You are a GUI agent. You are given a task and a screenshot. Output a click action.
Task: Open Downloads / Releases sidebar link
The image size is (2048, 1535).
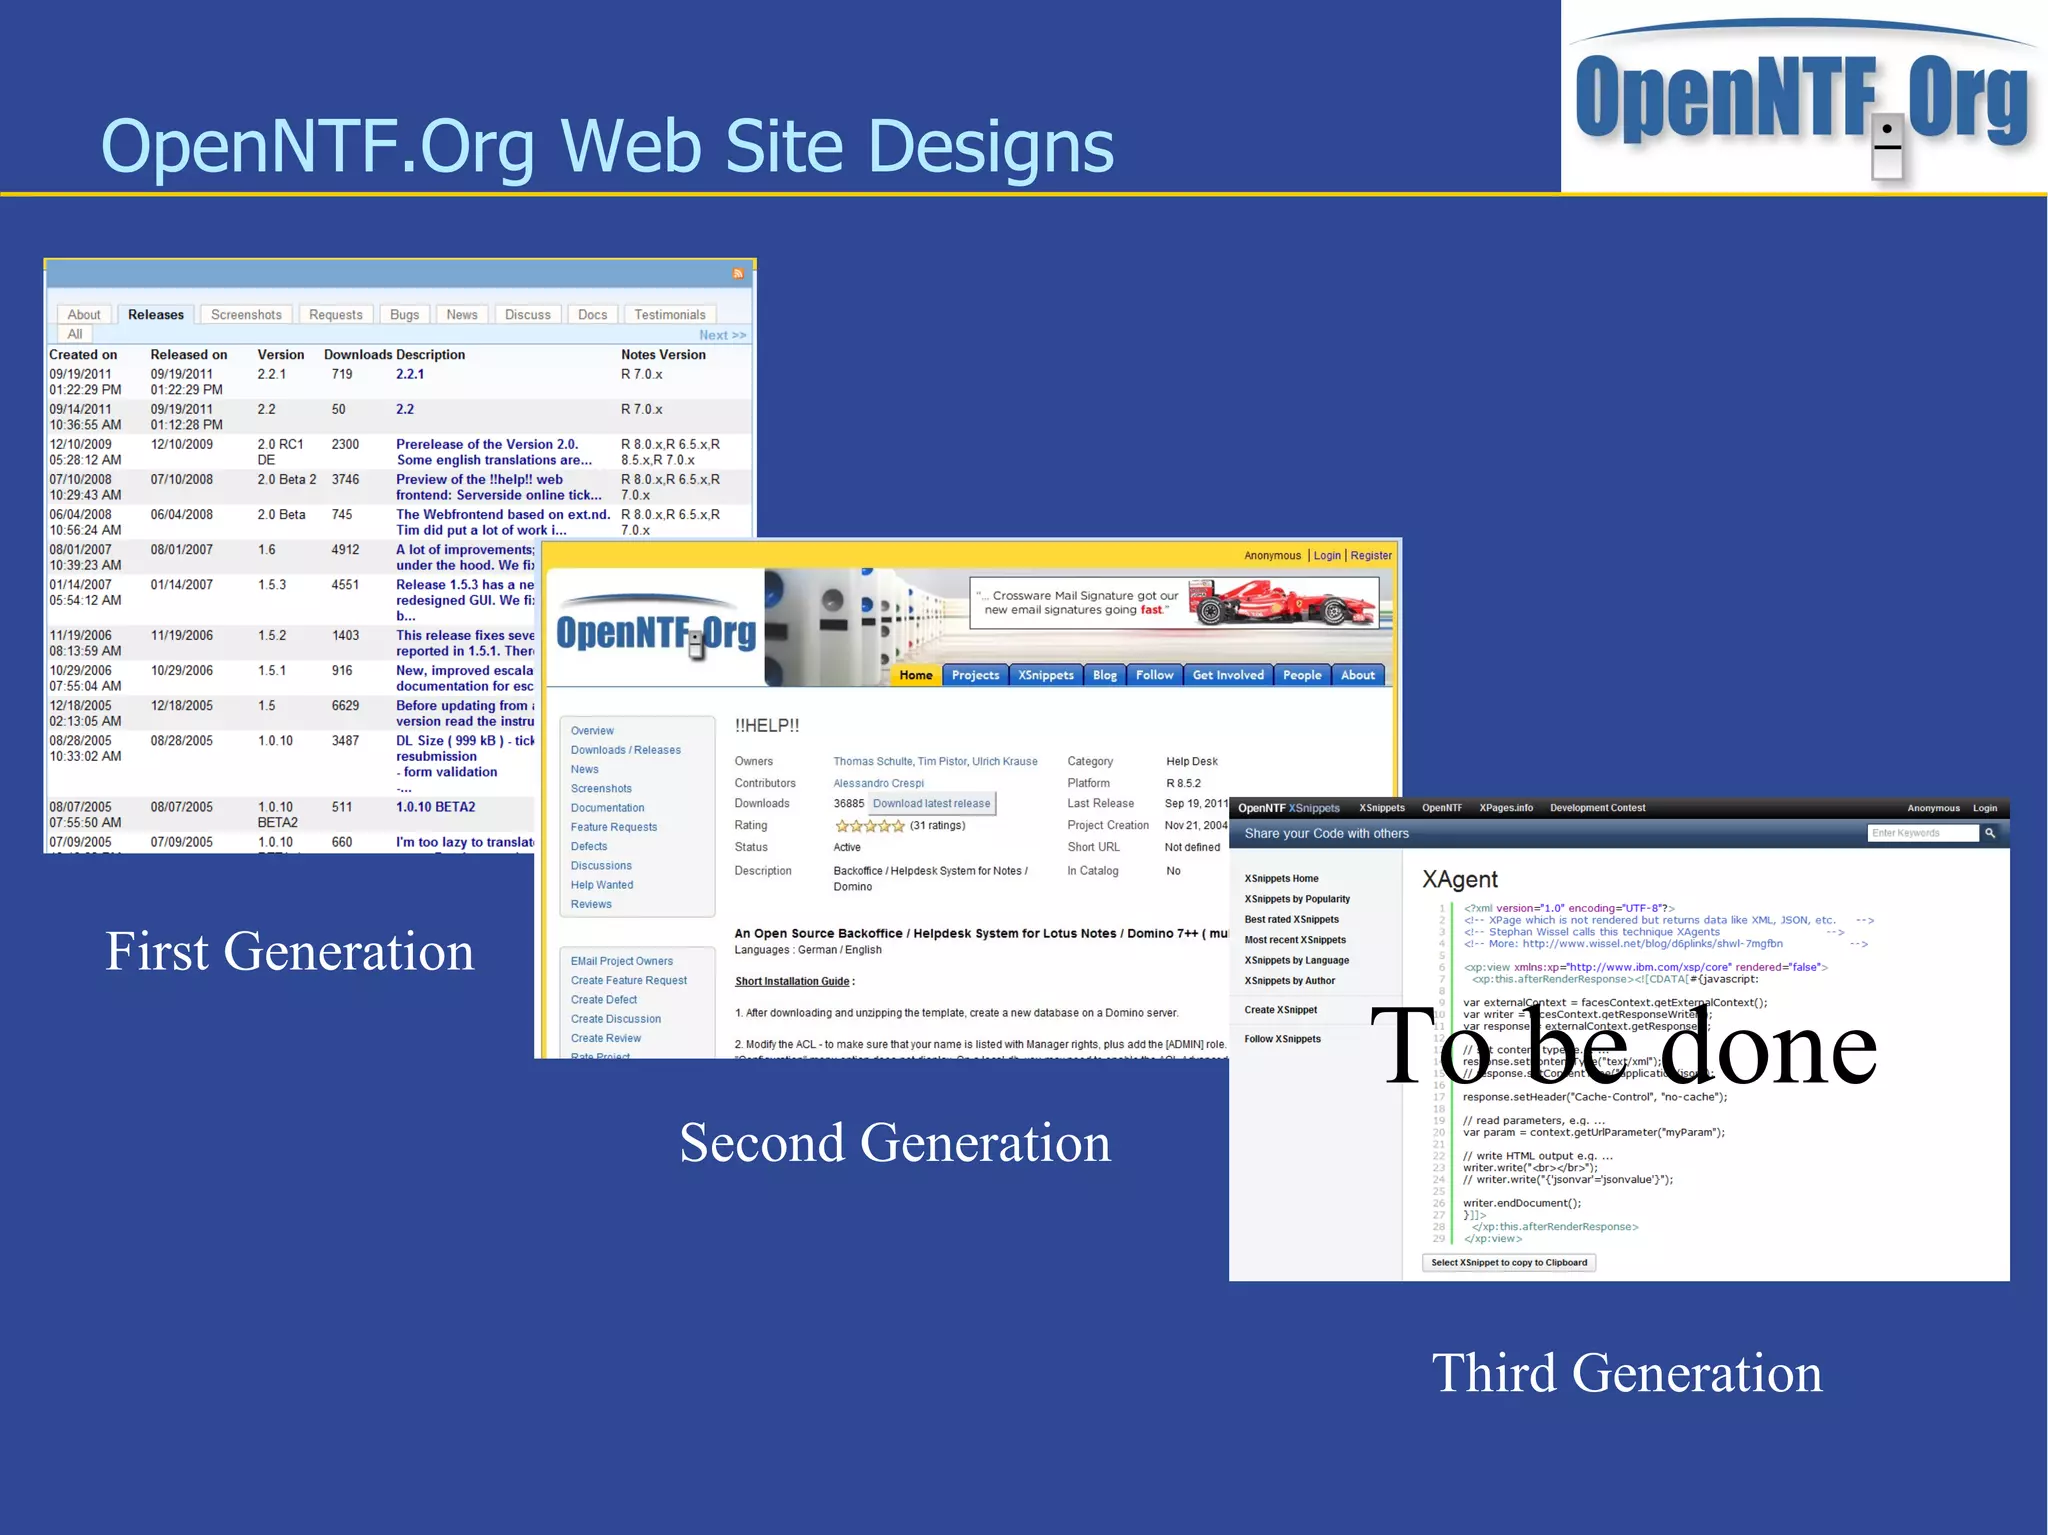[626, 750]
